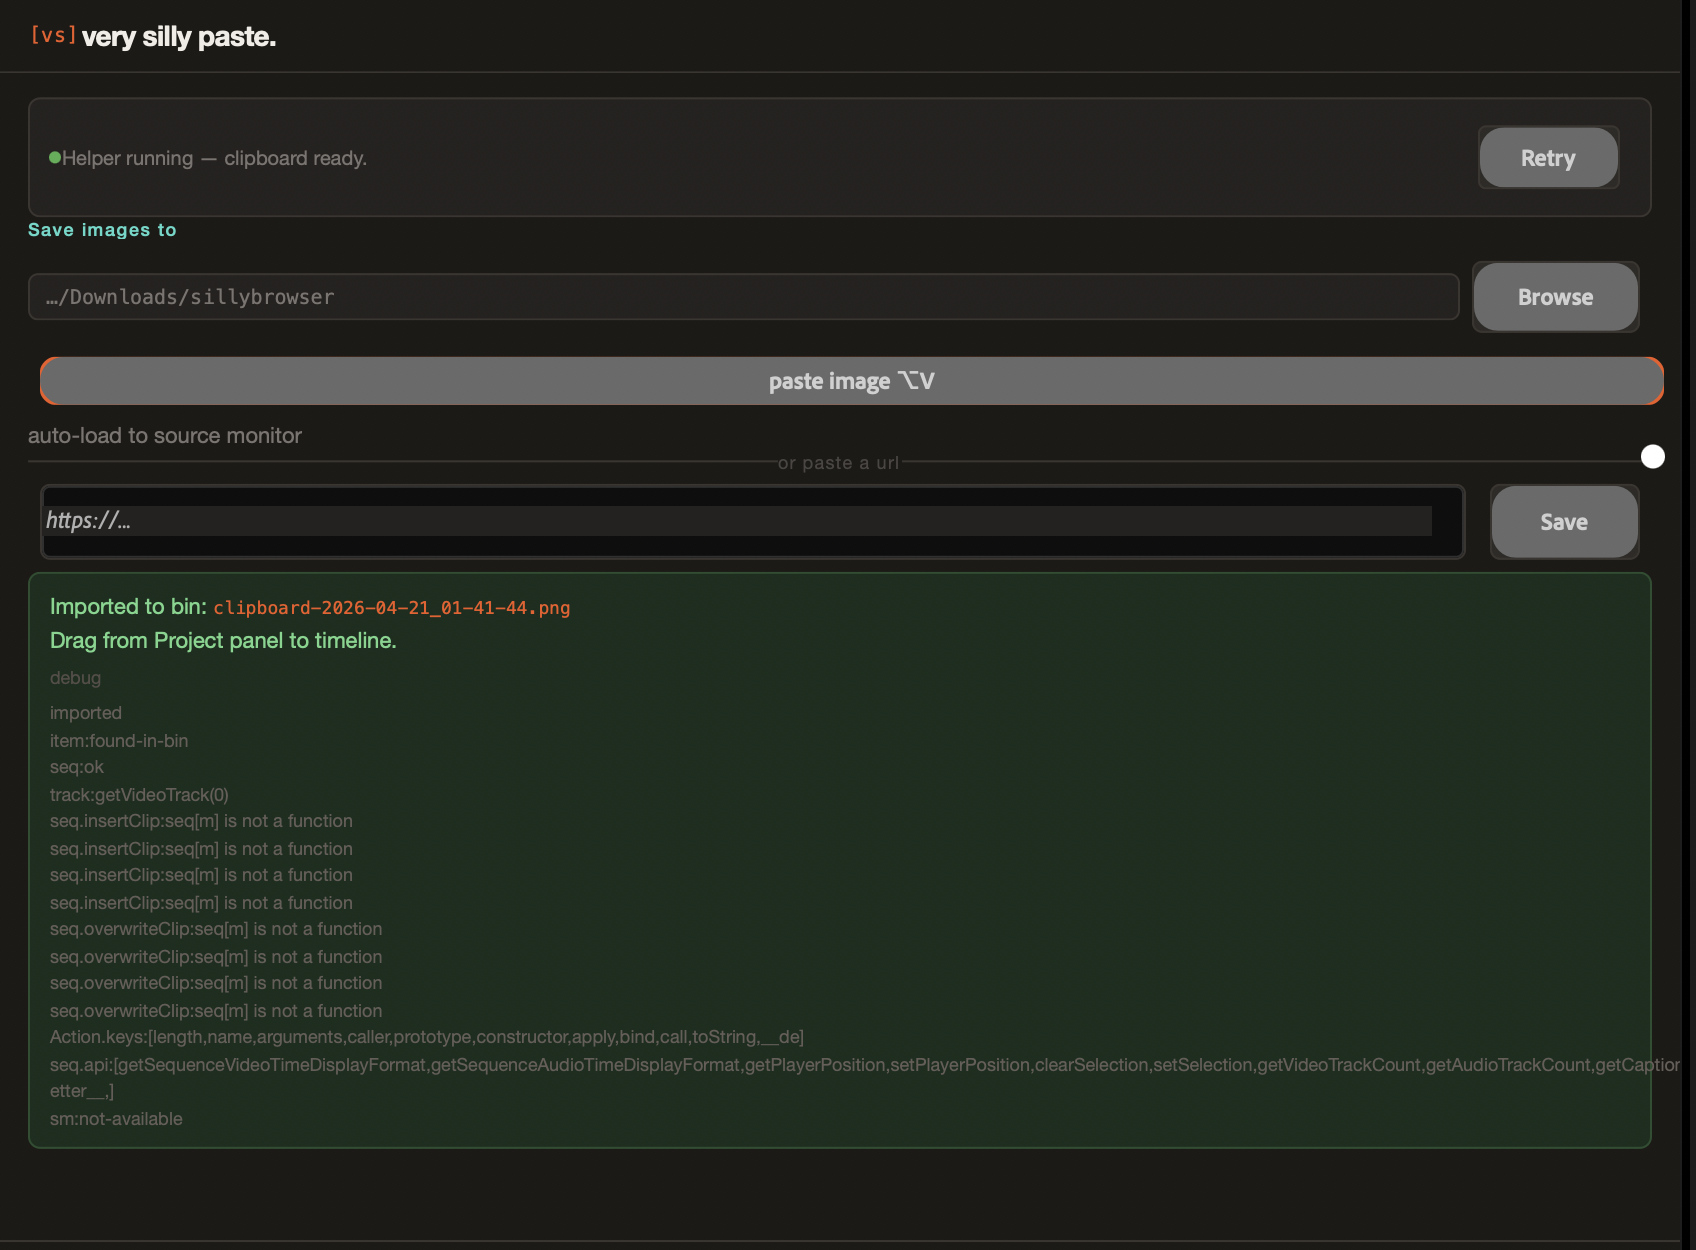
Task: Click the 'sm:not-available' debug line
Action: (116, 1119)
